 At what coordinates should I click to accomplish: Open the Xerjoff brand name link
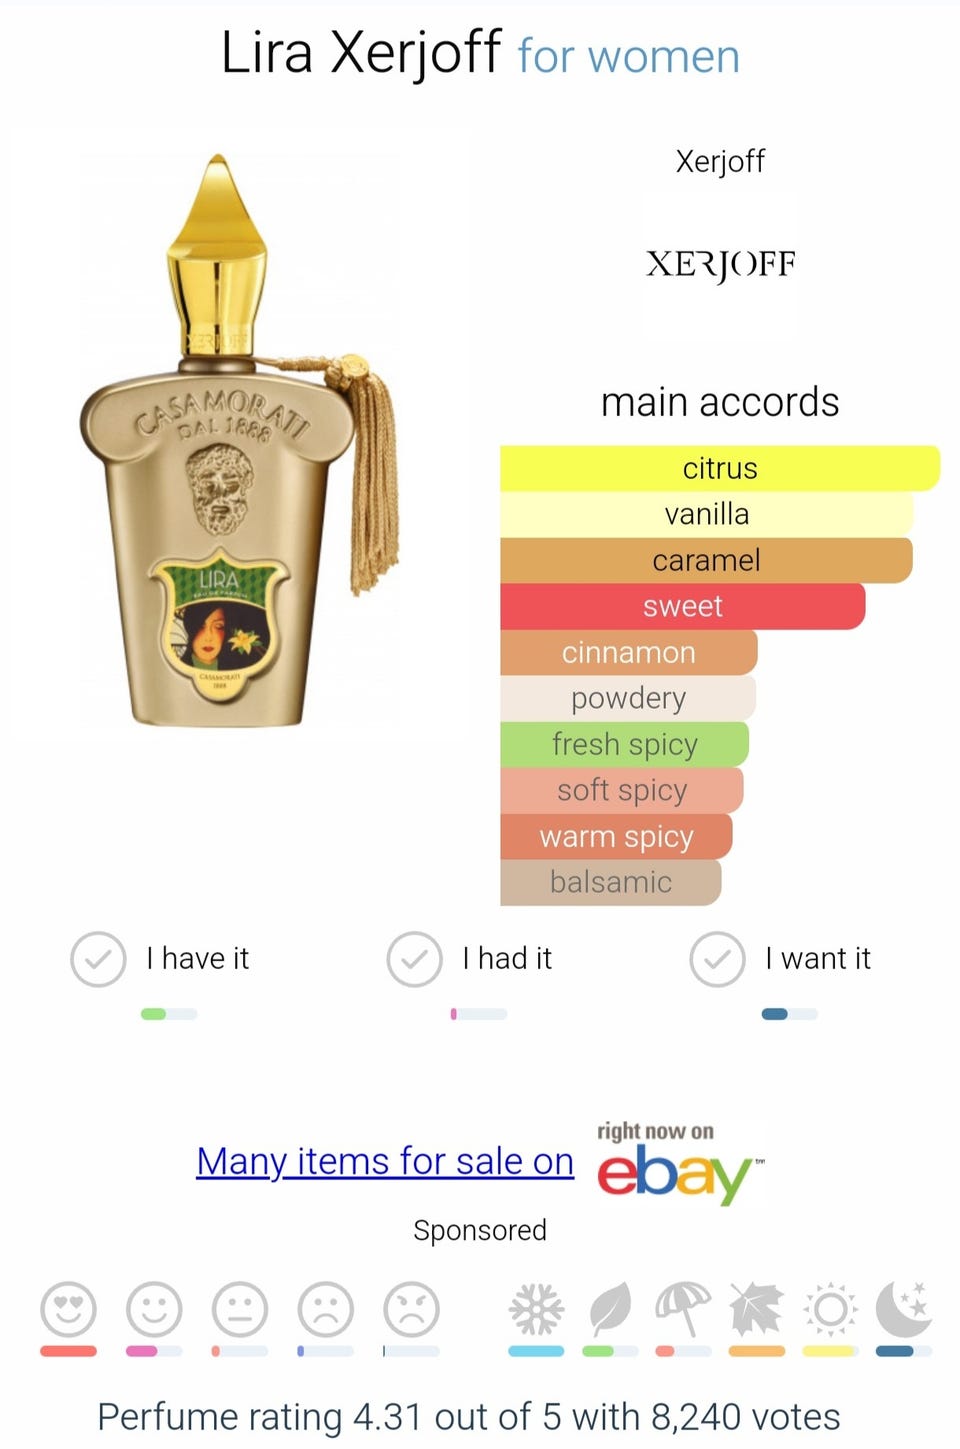(x=720, y=161)
